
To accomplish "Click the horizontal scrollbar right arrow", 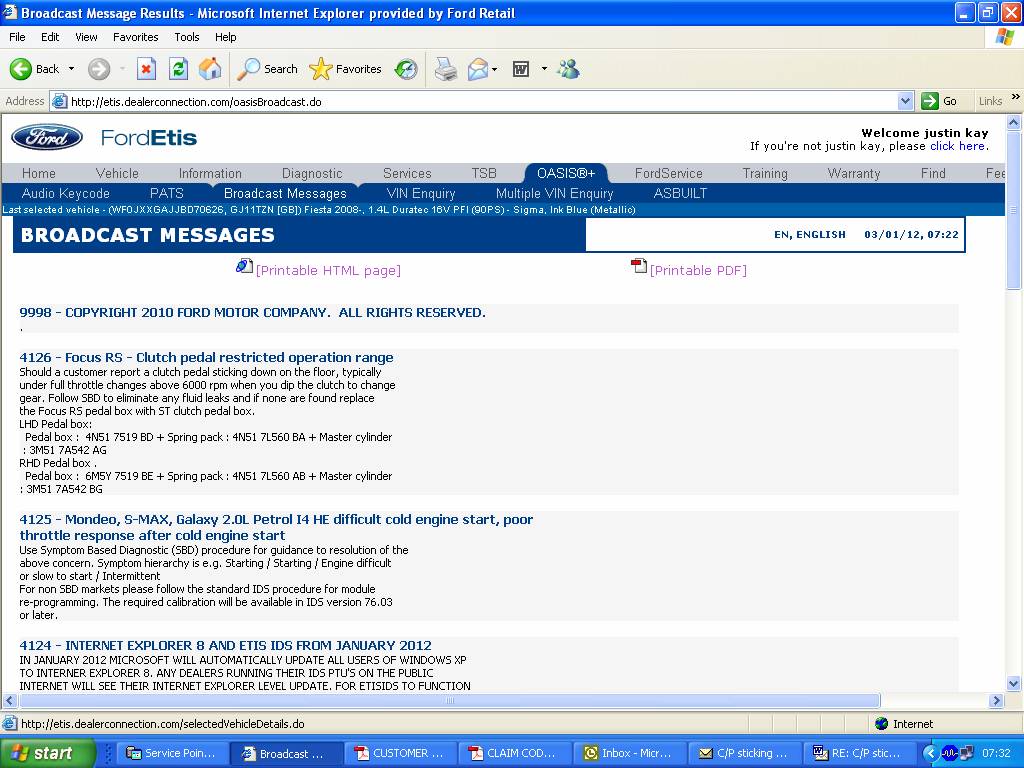I will pos(996,701).
